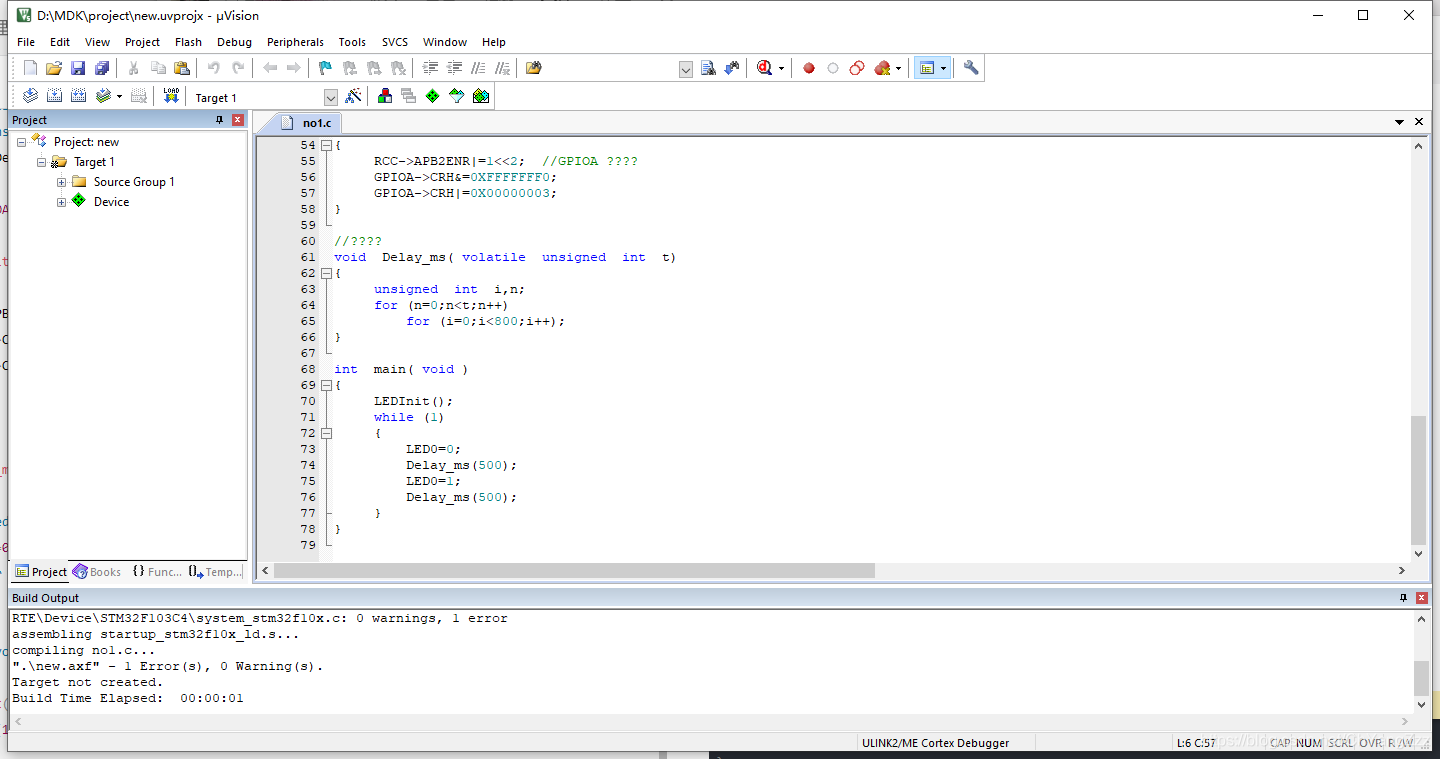1440x759 pixels.
Task: Toggle bookmark with the blue flag icon
Action: point(325,68)
